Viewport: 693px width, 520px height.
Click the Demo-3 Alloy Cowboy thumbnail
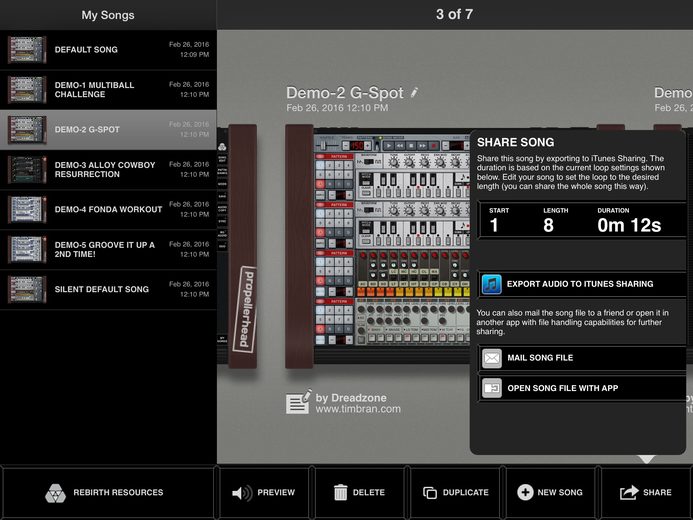(x=27, y=170)
